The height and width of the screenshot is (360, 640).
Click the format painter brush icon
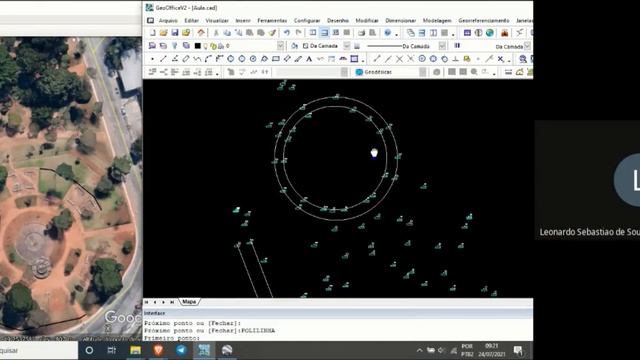[x=272, y=33]
